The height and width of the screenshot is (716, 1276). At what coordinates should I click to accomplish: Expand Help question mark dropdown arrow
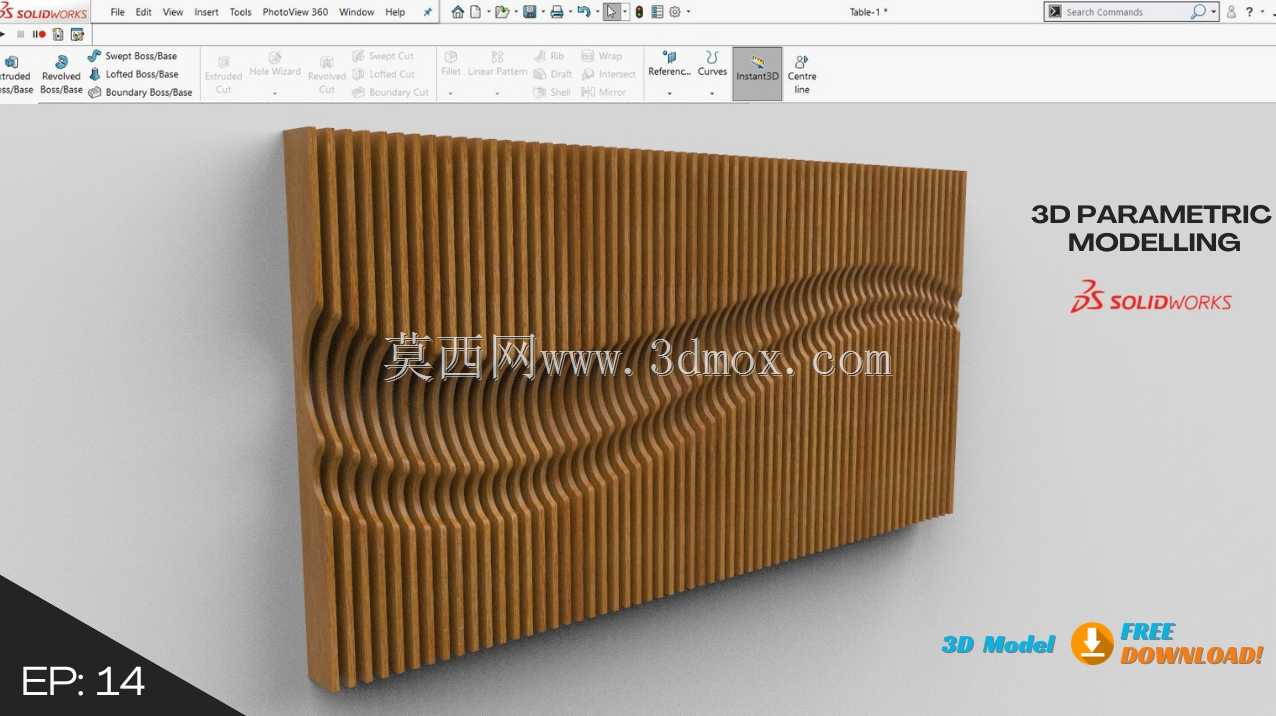point(1262,12)
